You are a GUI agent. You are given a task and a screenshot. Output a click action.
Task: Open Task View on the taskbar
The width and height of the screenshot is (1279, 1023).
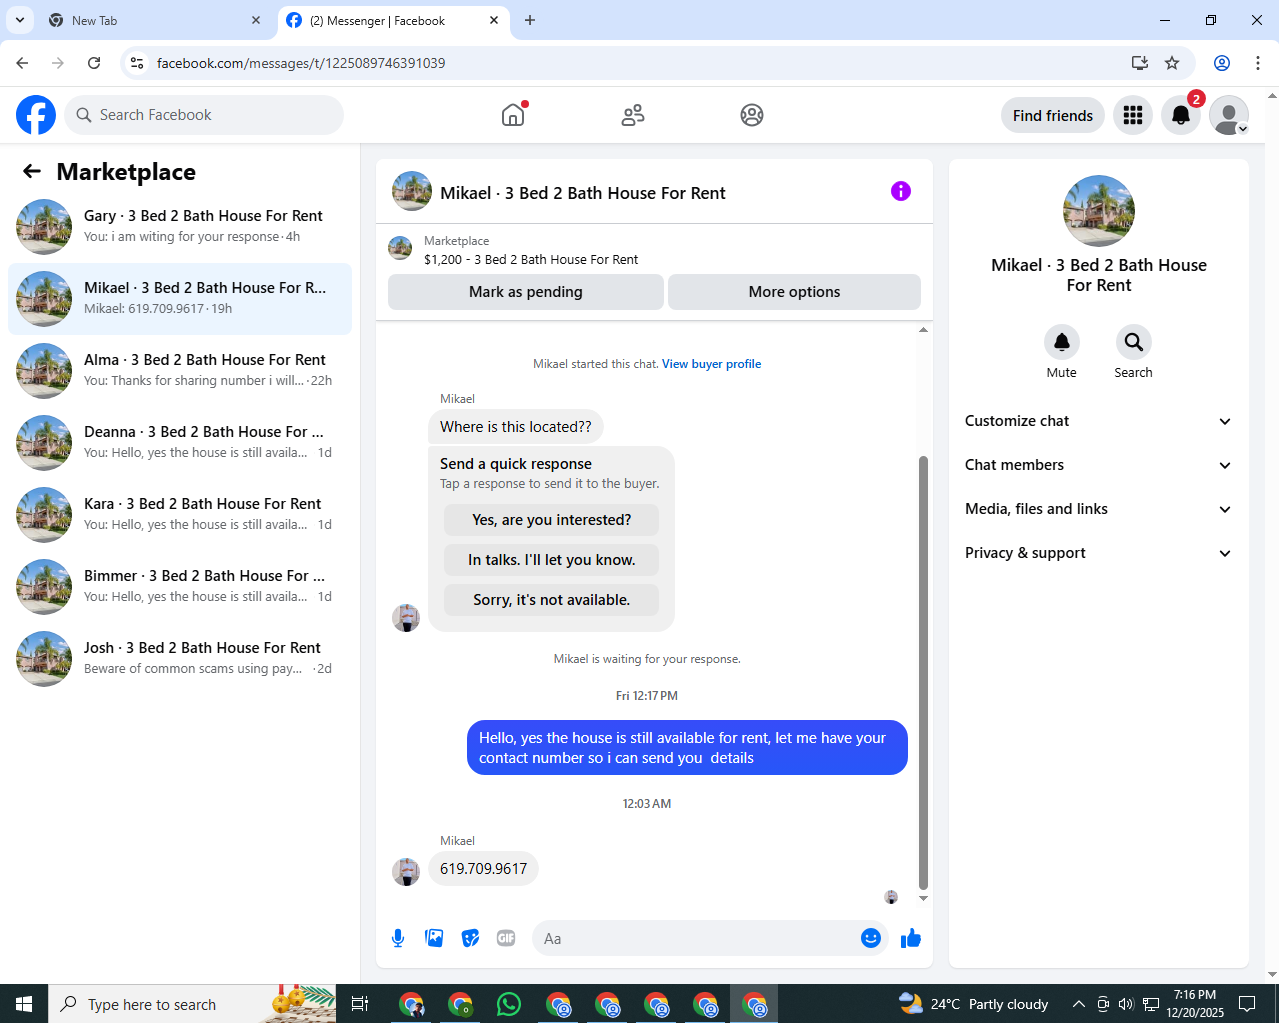pyautogui.click(x=360, y=1004)
